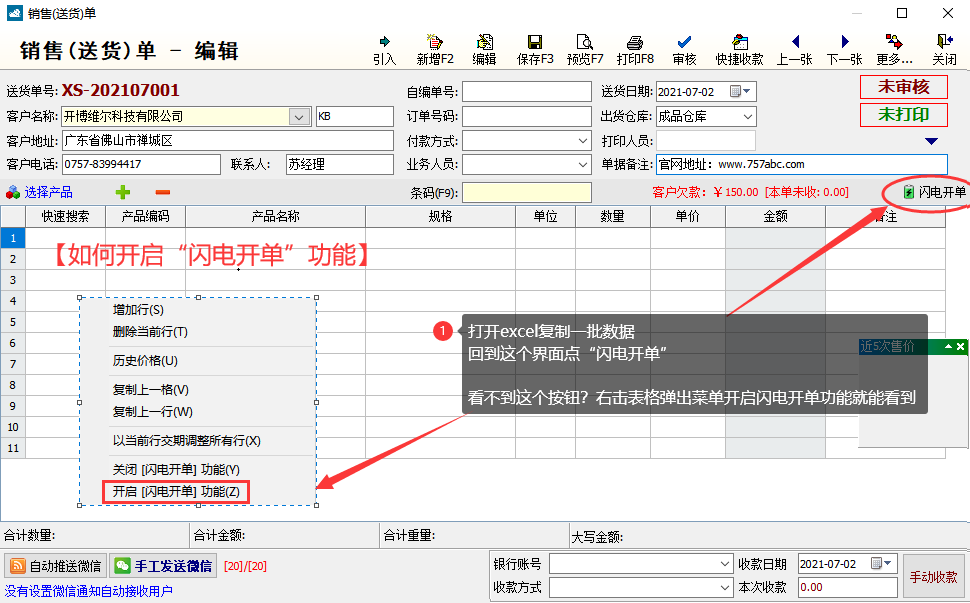Select 删除当前行(T) in context menu
The width and height of the screenshot is (970, 603).
tap(150, 331)
